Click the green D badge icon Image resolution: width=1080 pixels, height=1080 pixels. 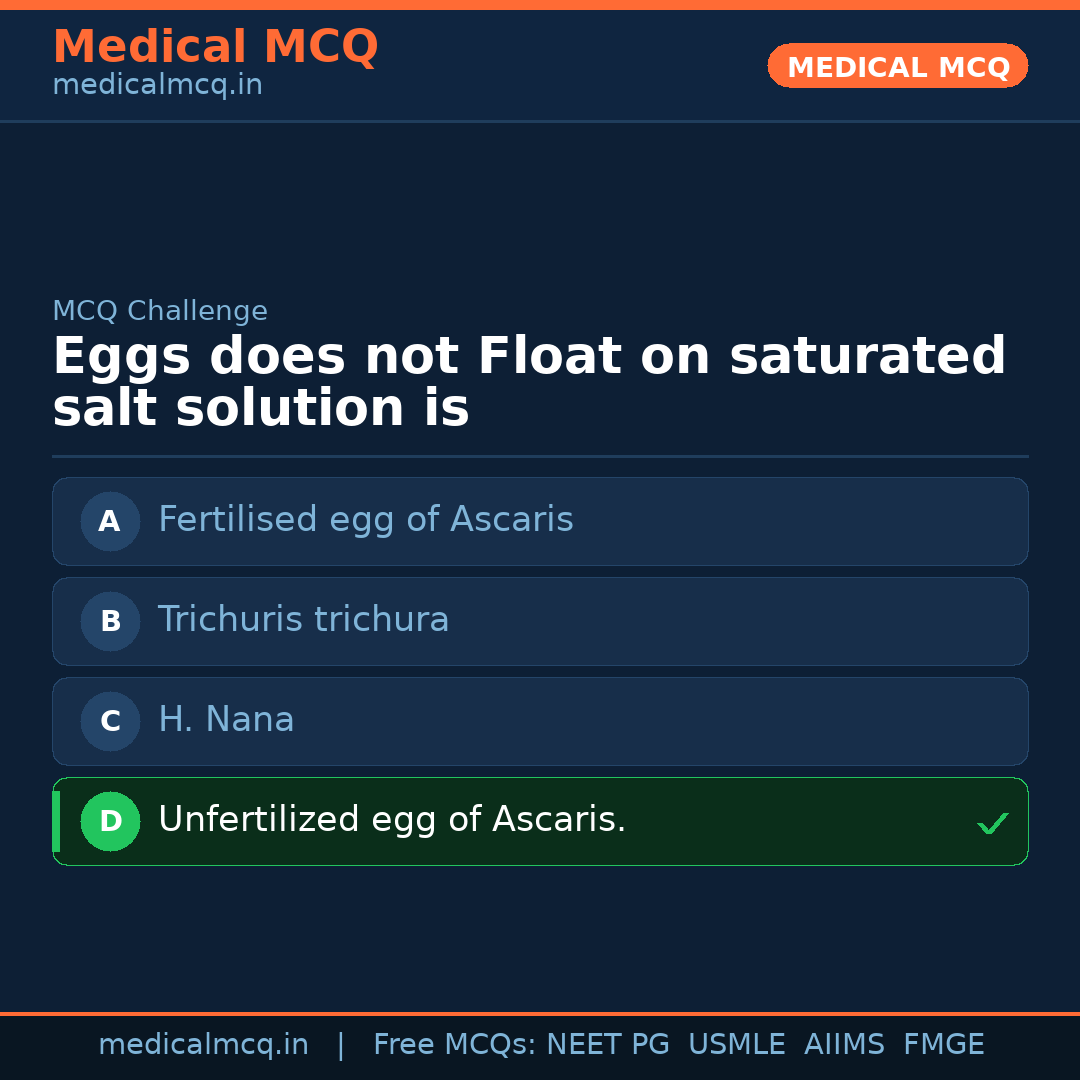pyautogui.click(x=110, y=821)
